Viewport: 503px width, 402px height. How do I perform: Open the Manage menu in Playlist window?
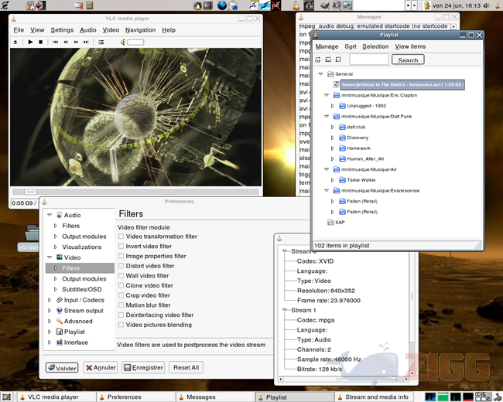[x=327, y=47]
